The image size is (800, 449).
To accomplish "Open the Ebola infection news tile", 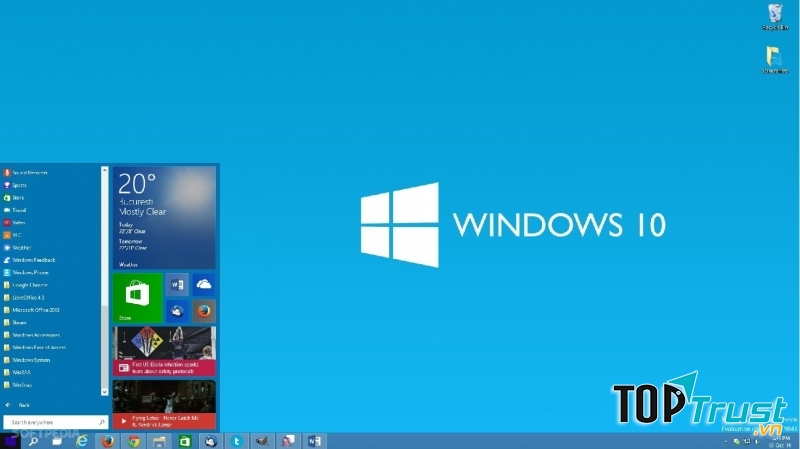I will 164,352.
